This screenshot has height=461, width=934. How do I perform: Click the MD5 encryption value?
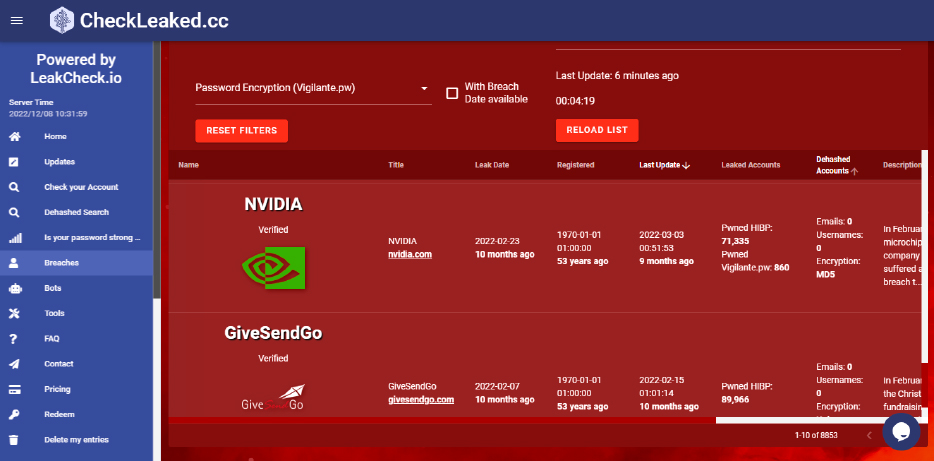827,275
